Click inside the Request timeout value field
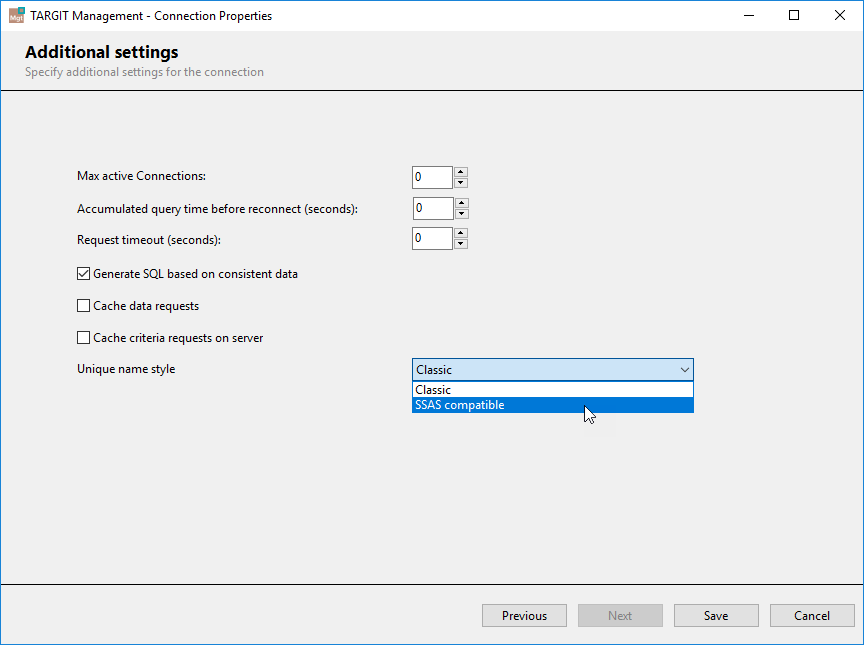Image resolution: width=864 pixels, height=645 pixels. [x=430, y=238]
